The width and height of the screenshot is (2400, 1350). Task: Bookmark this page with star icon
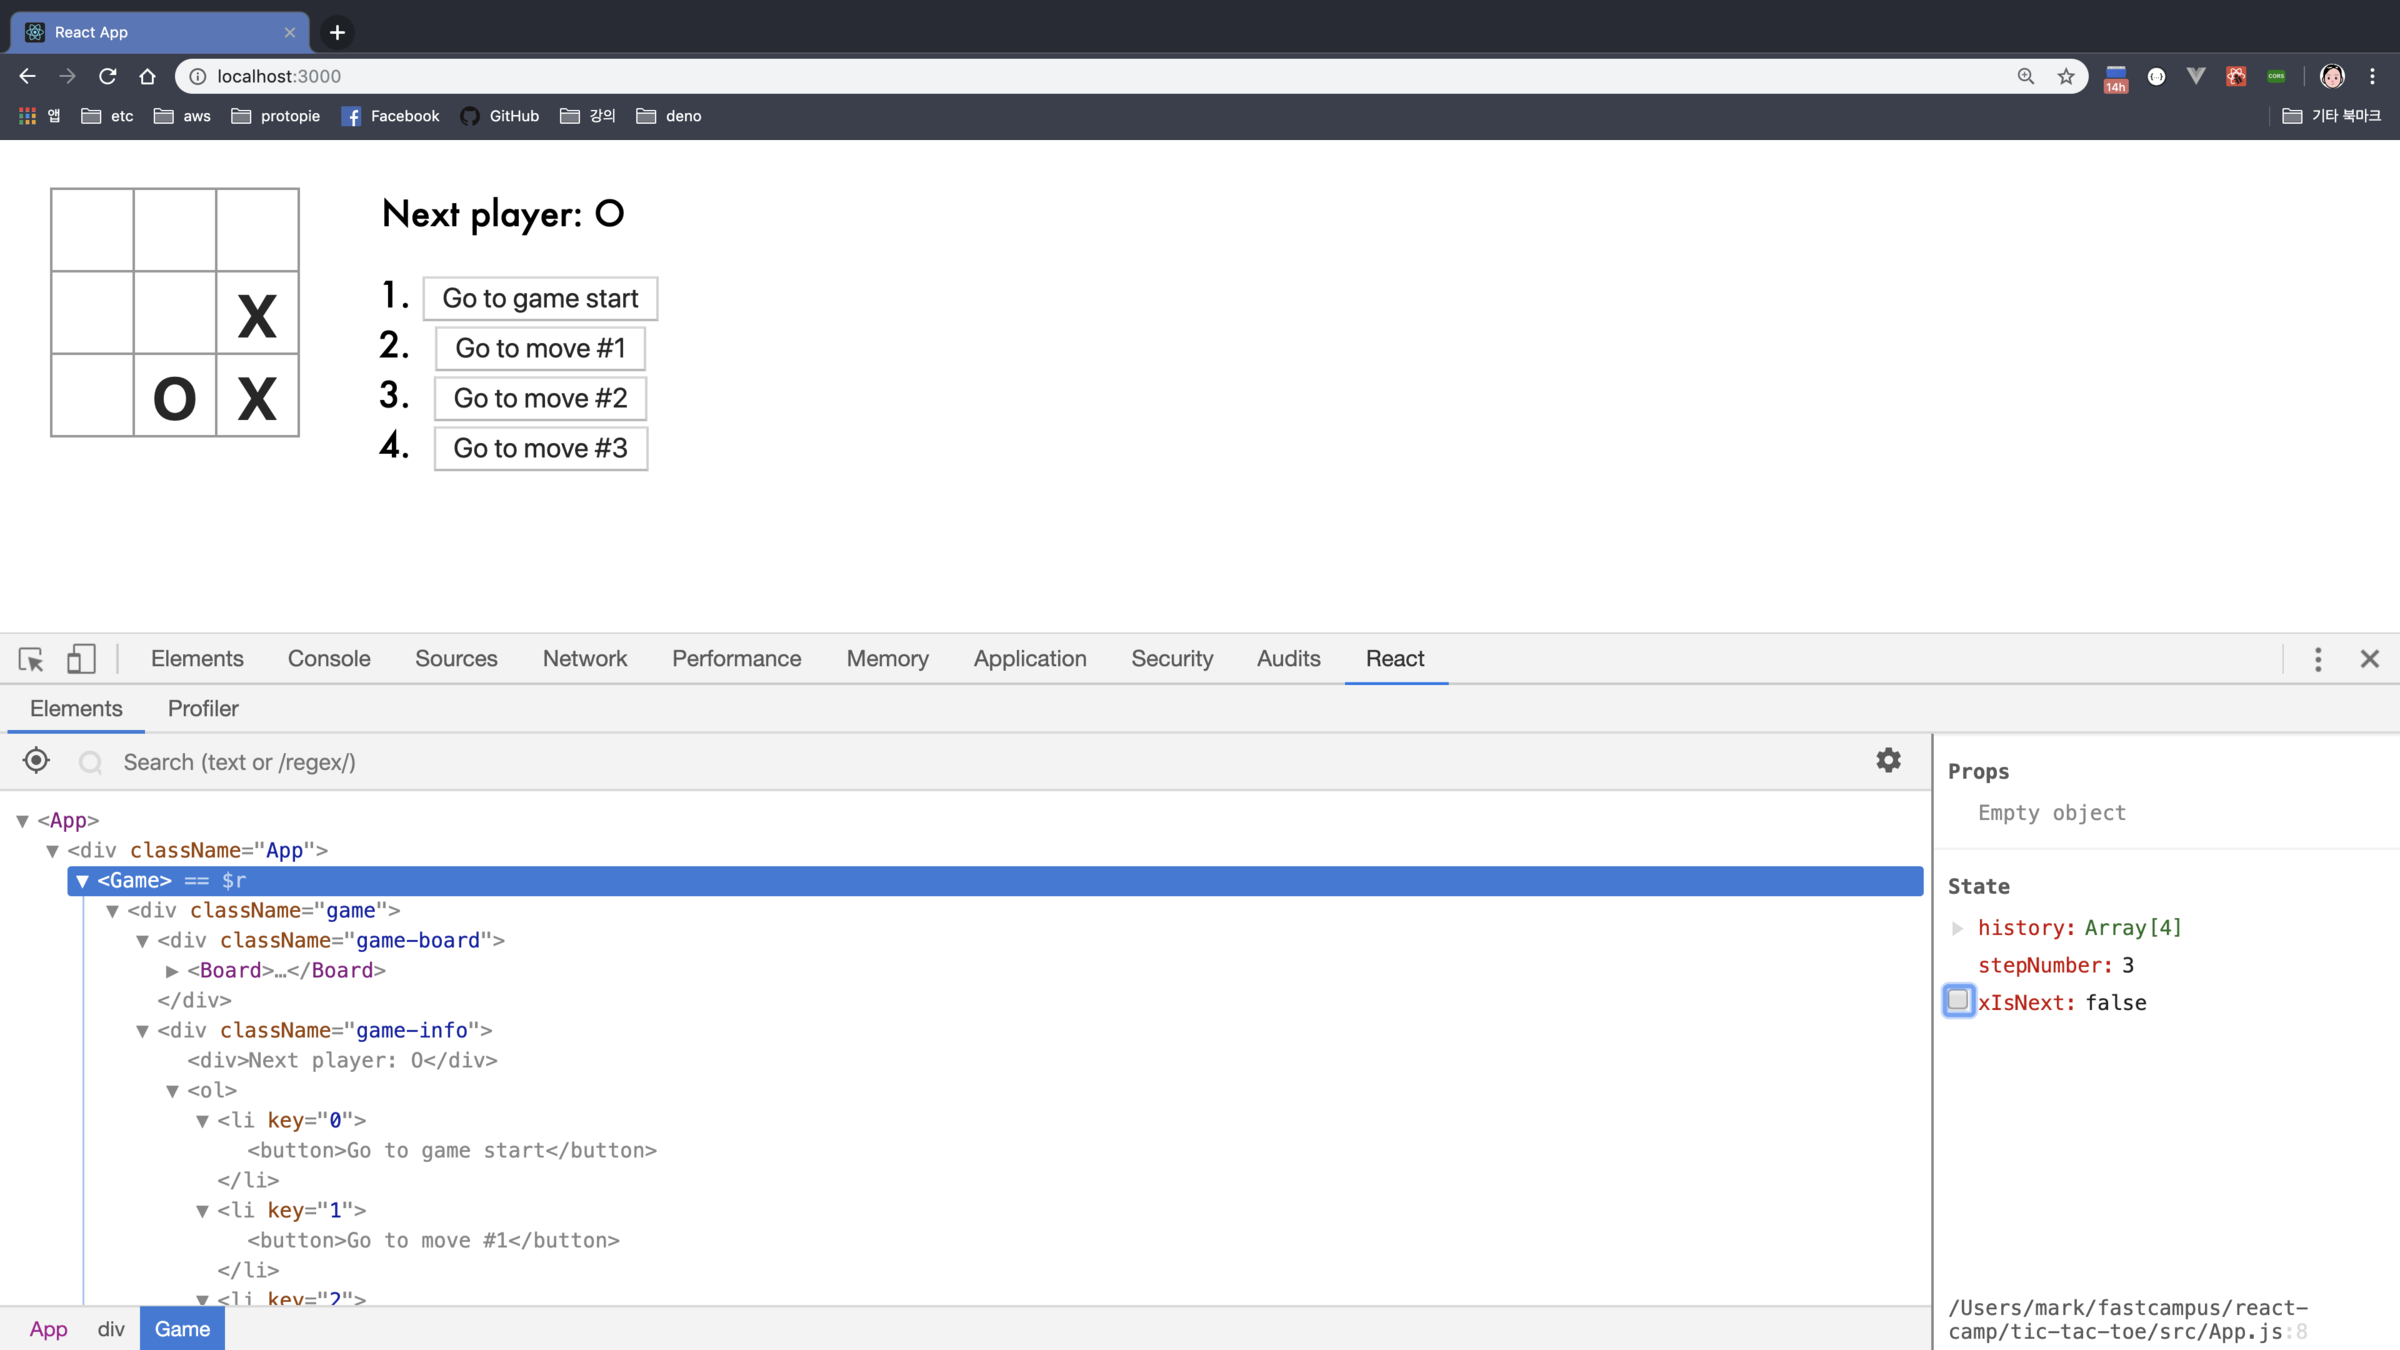2066,76
